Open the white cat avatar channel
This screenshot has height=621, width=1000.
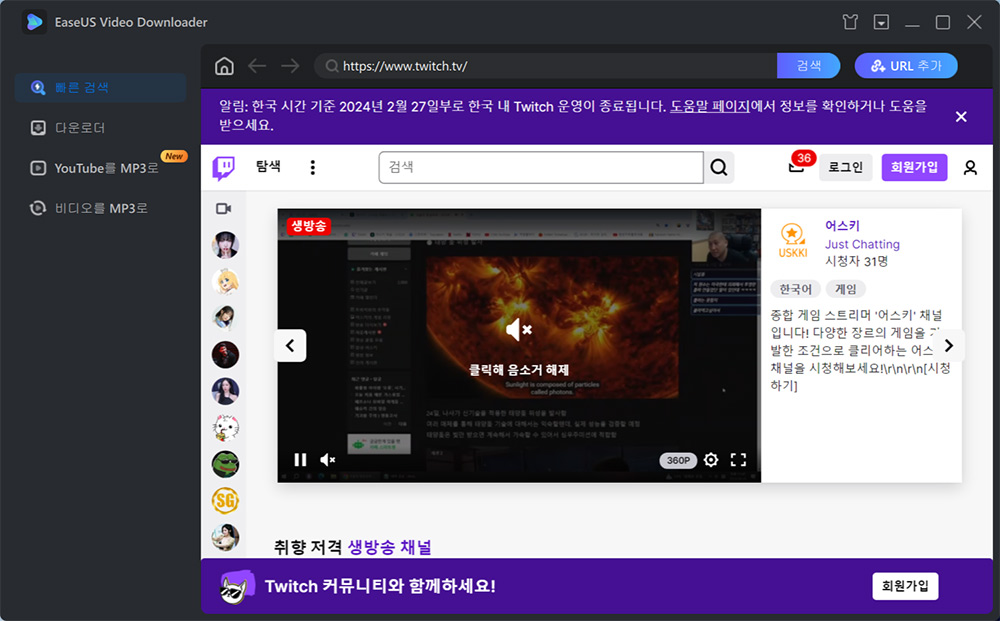click(x=225, y=428)
